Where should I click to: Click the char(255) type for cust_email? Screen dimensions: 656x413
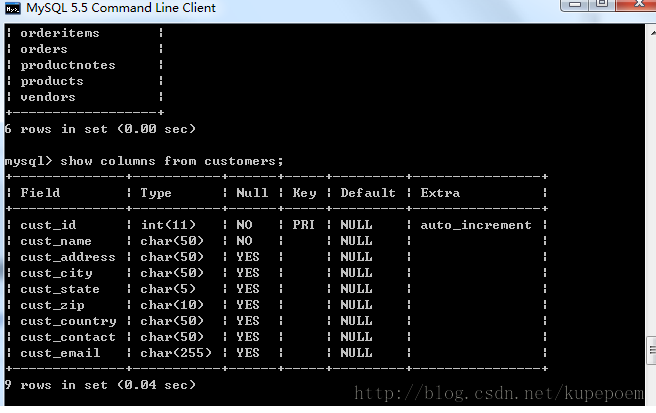[x=176, y=353]
